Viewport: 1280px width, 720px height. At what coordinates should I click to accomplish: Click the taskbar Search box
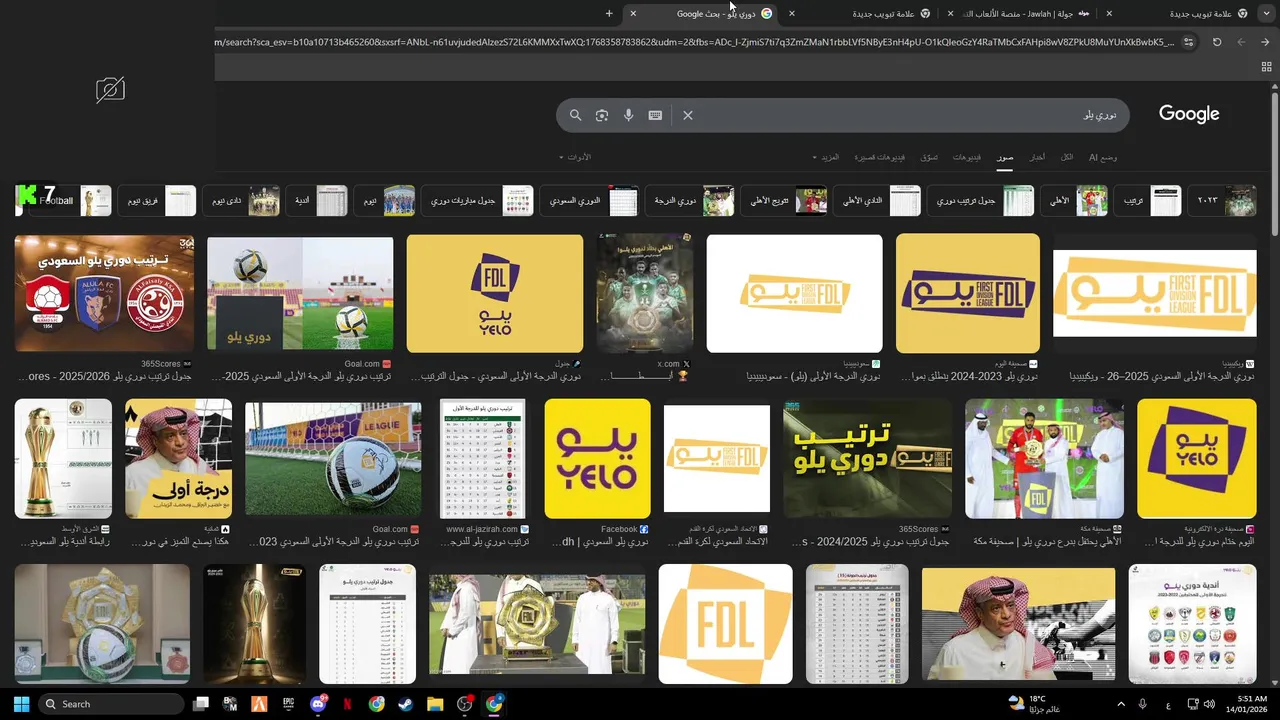[110, 704]
